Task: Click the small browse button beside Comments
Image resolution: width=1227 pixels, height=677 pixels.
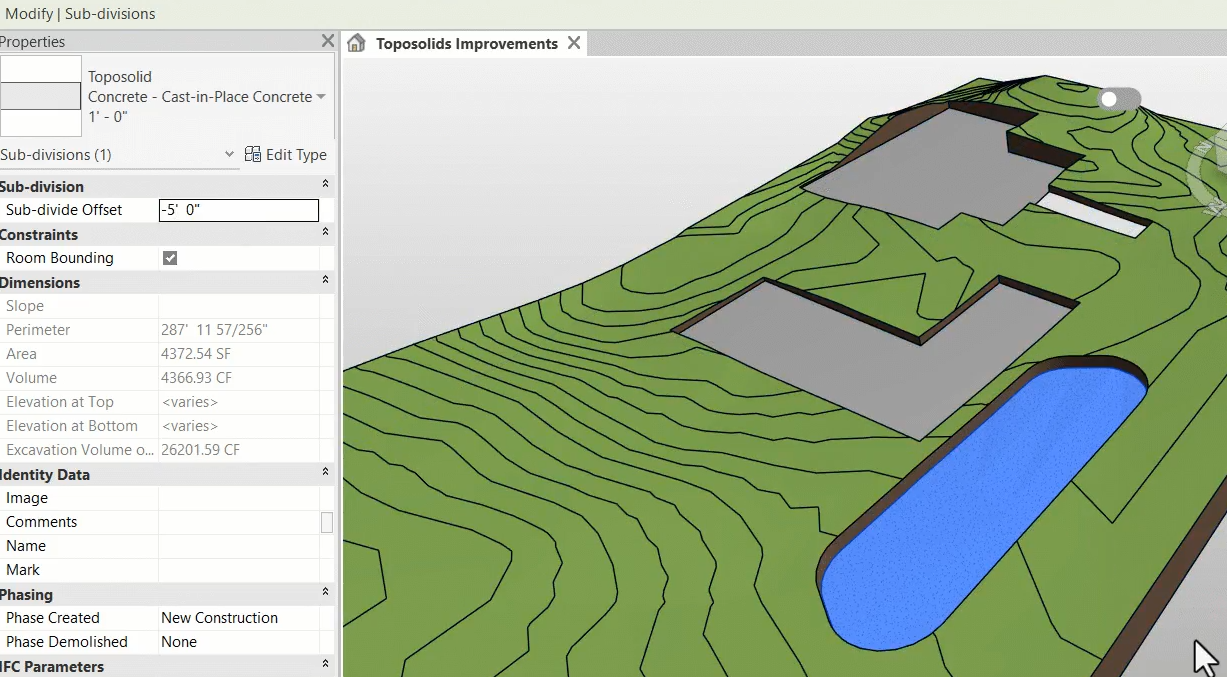Action: (x=326, y=522)
